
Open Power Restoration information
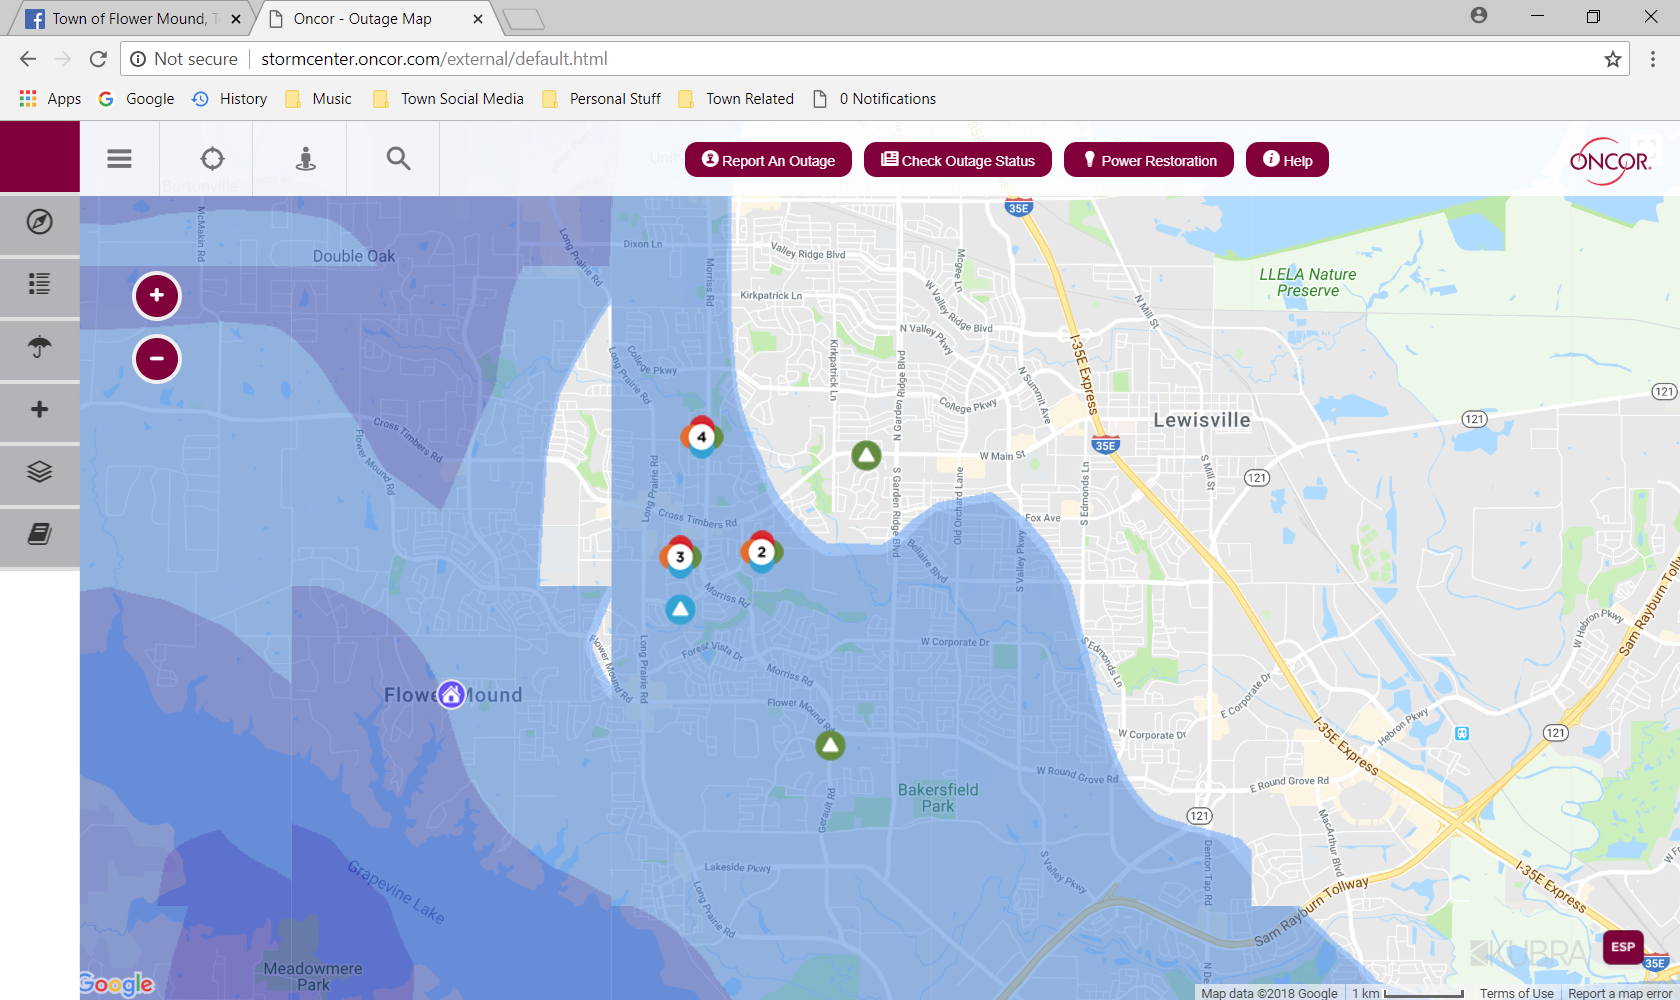pos(1149,160)
